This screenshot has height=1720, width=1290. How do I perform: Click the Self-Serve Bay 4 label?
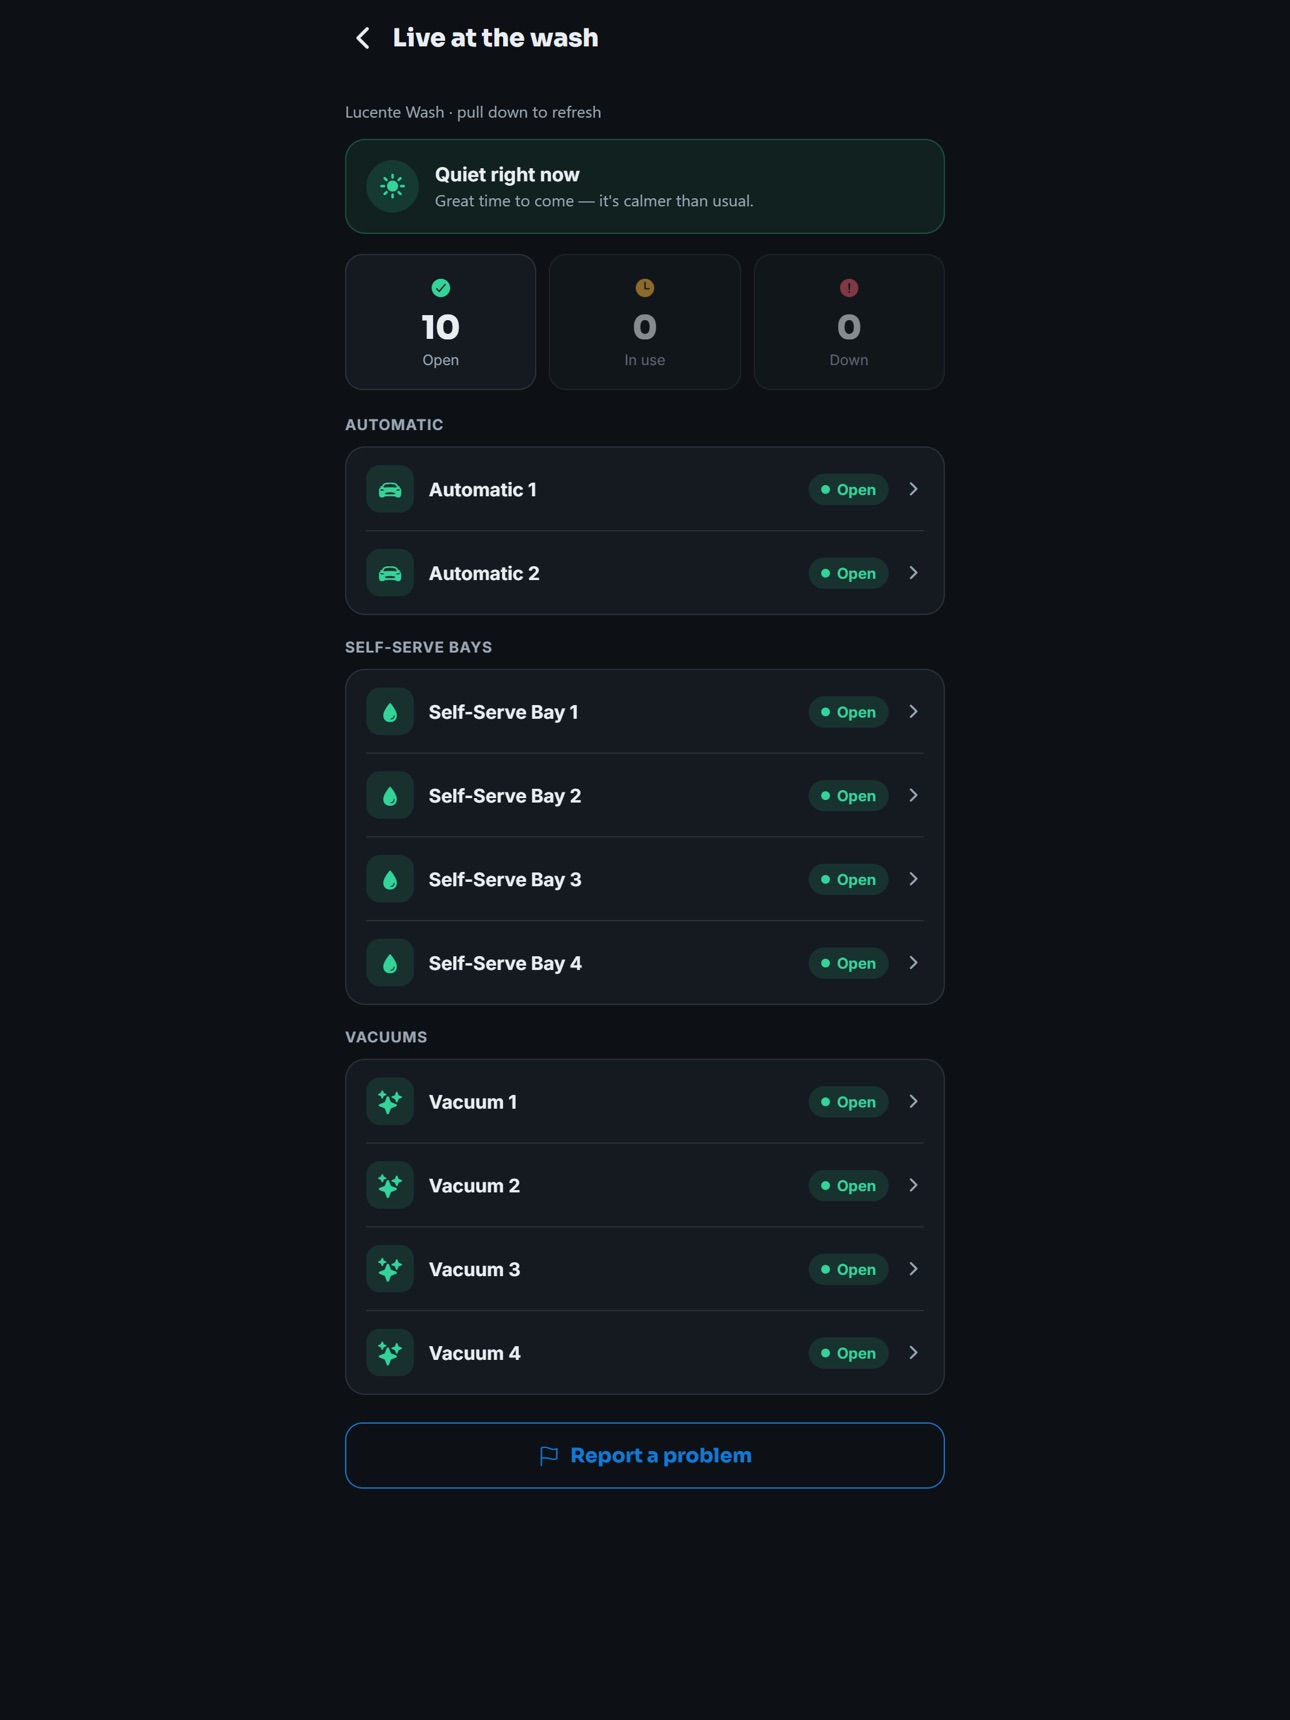505,963
